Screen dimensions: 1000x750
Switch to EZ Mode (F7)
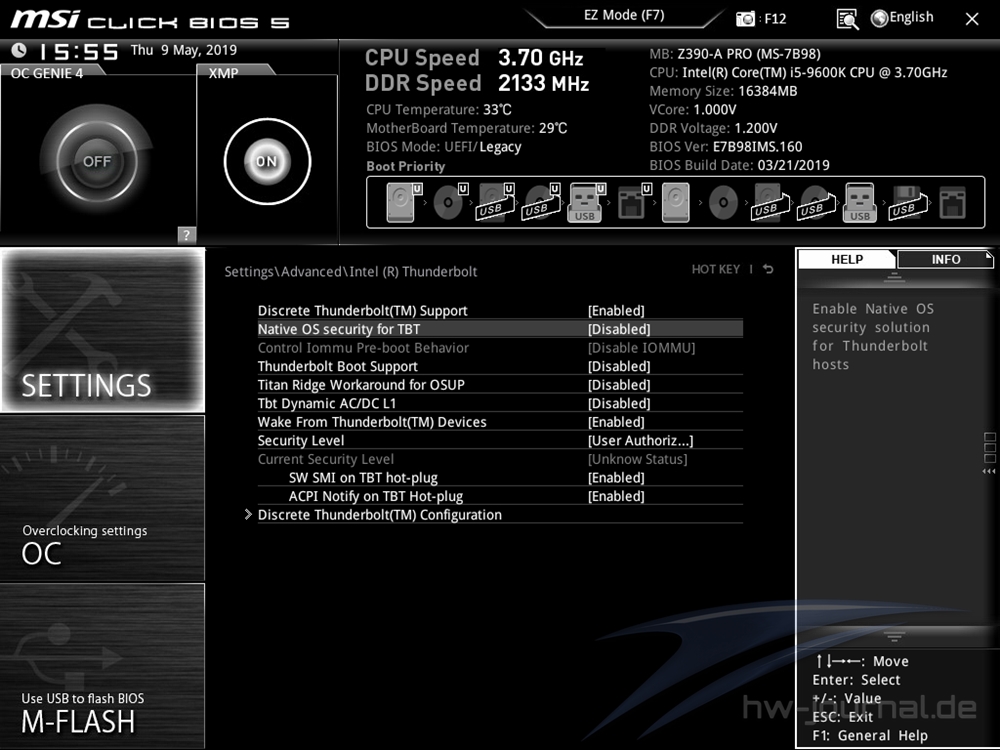click(624, 15)
